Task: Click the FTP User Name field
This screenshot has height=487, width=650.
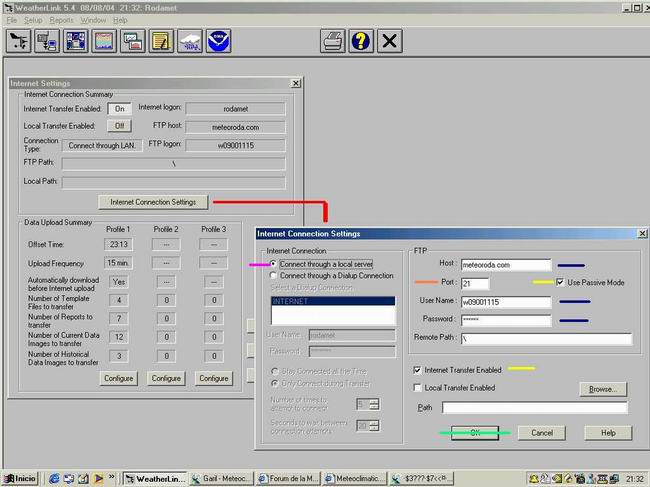Action: coord(506,302)
